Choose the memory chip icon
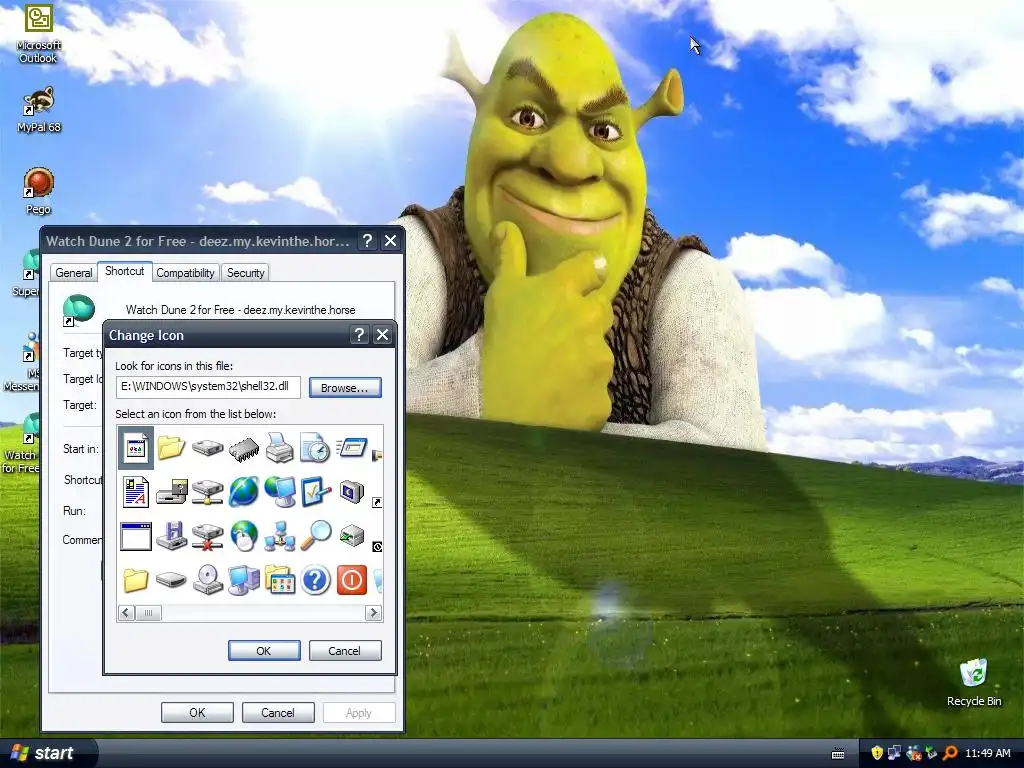Viewport: 1024px width, 768px height. 244,449
